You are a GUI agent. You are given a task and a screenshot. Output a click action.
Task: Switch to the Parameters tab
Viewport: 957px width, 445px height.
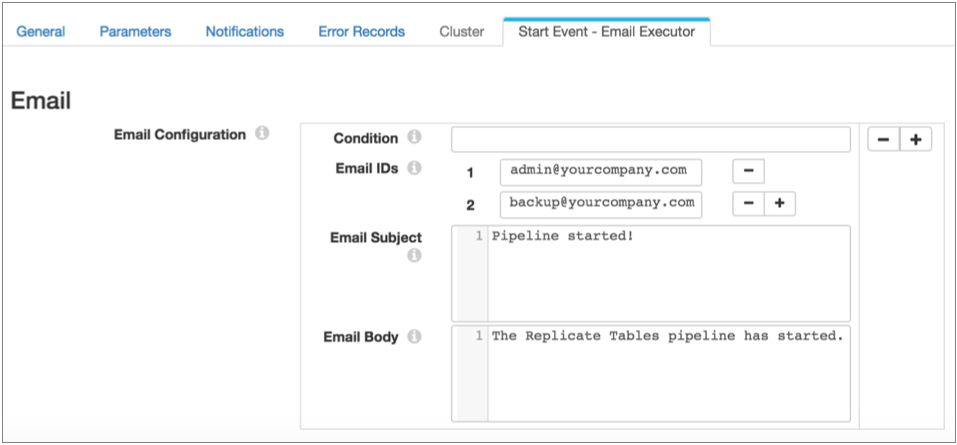[135, 31]
